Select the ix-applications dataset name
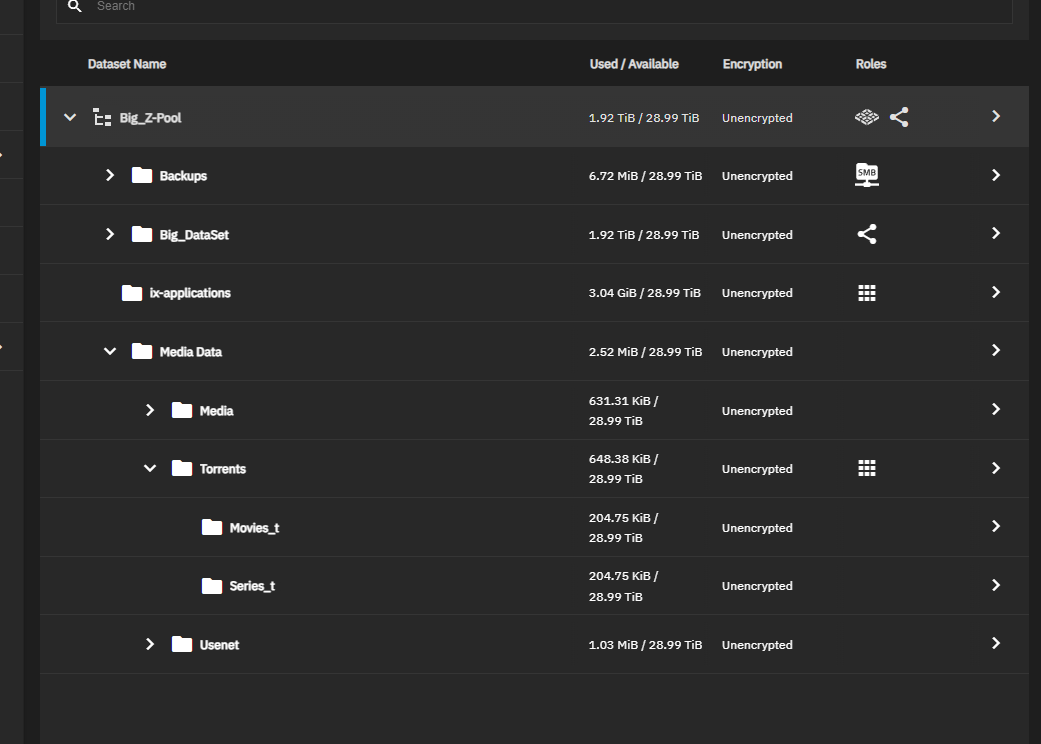Image resolution: width=1041 pixels, height=744 pixels. pos(190,293)
